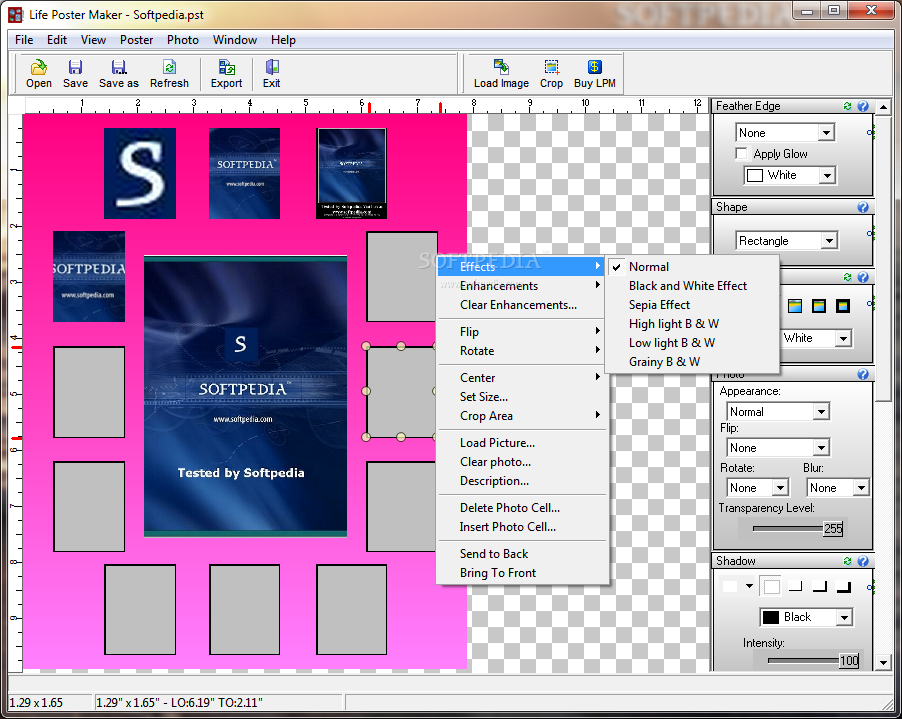Load an image using the Load Image icon

501,74
